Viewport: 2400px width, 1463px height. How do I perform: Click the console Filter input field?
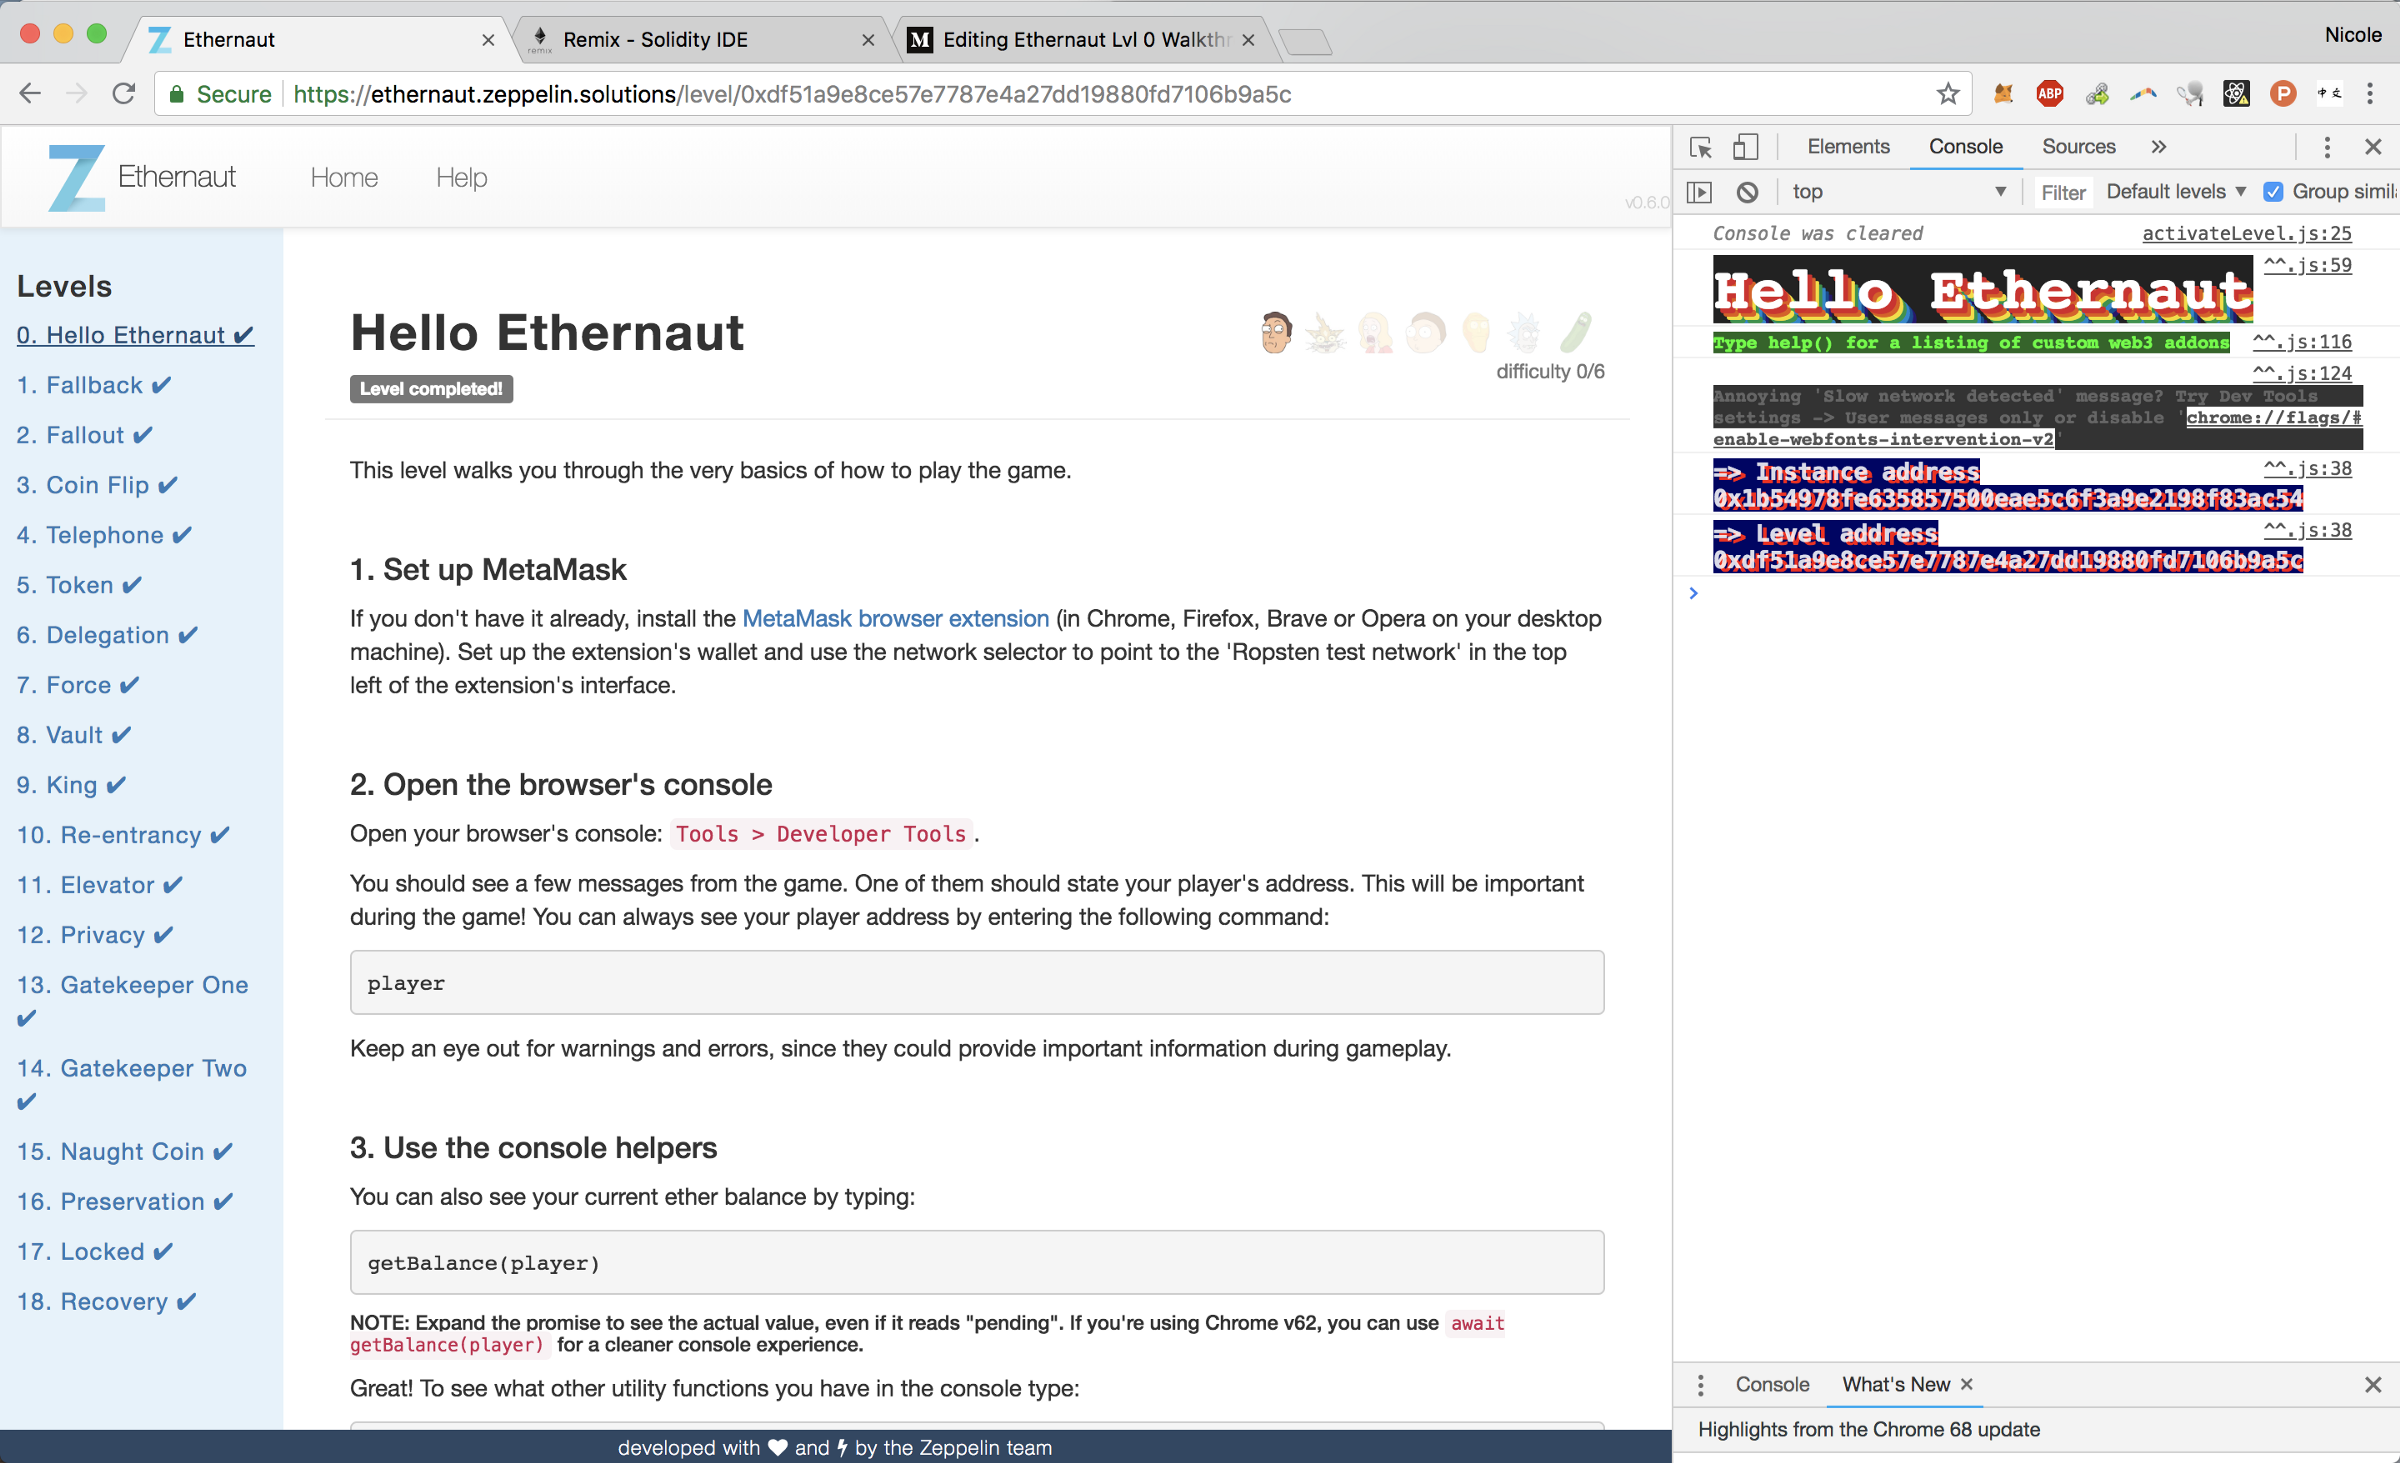tap(2063, 192)
